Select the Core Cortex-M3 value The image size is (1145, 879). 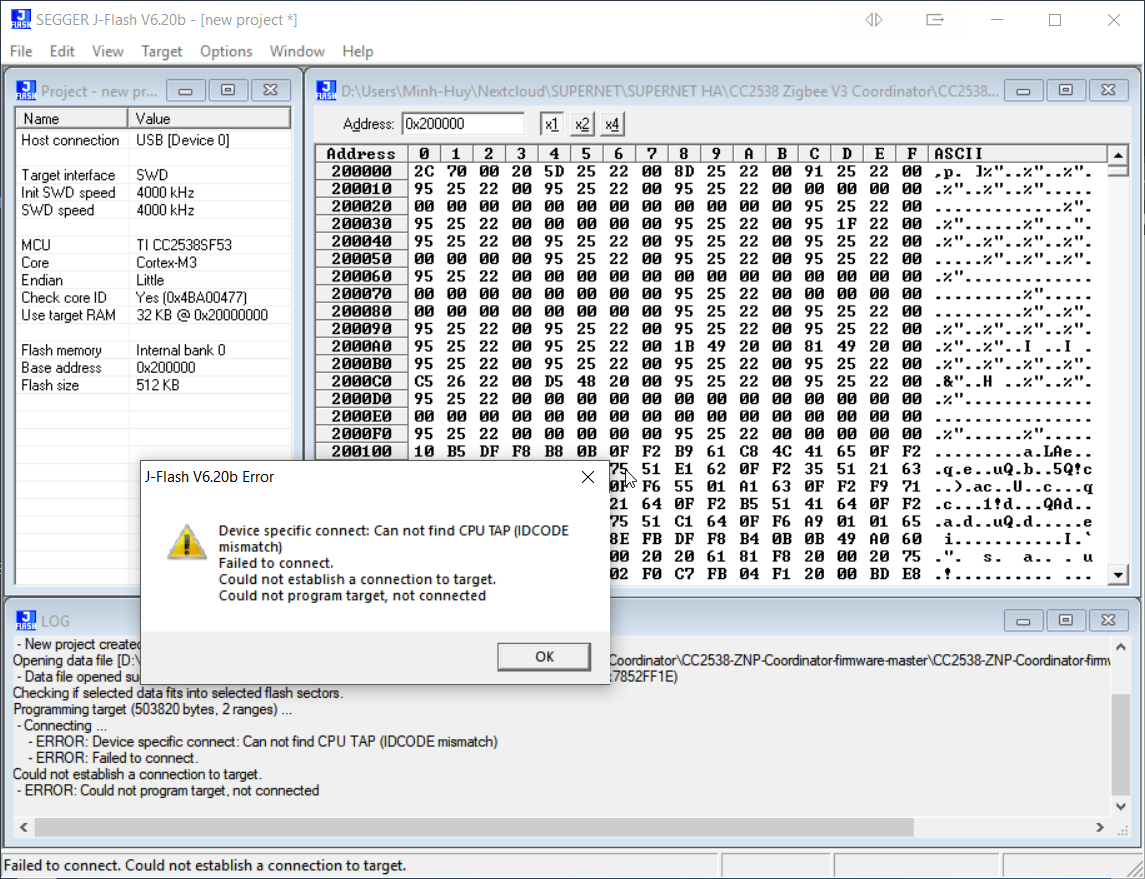click(x=166, y=263)
